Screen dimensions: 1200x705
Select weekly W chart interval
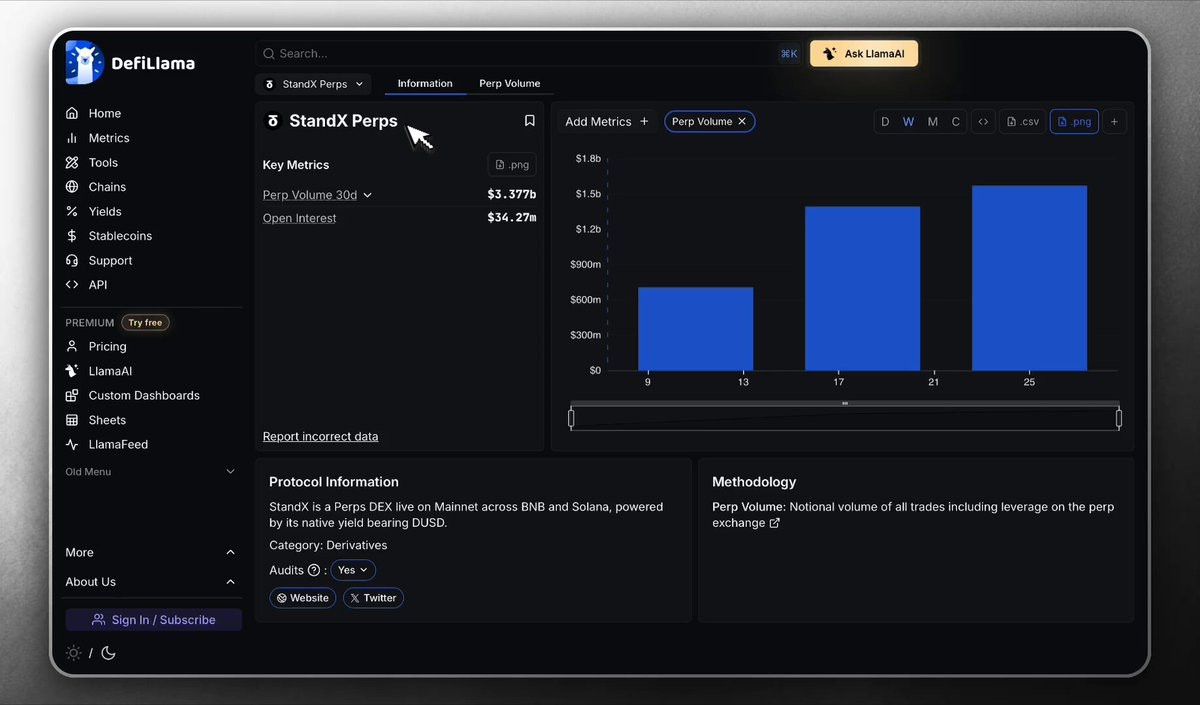(x=908, y=122)
